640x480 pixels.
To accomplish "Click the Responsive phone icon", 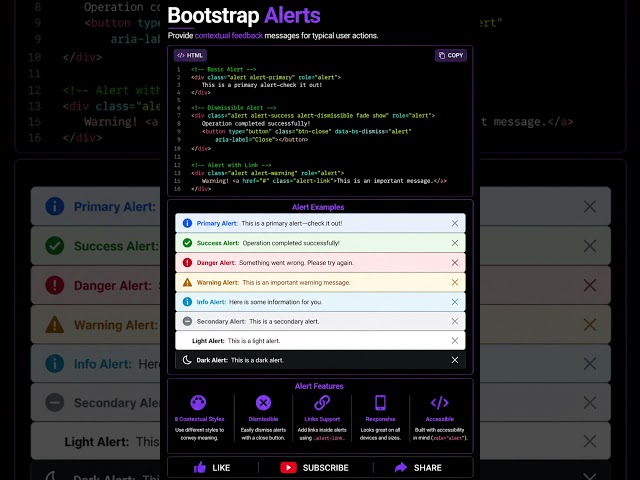I will tap(380, 403).
